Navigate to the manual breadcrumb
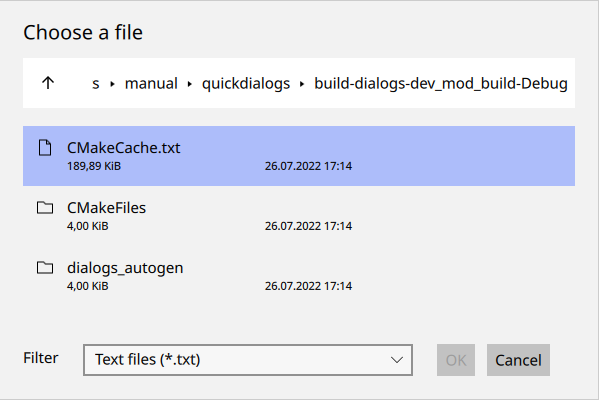This screenshot has height=401, width=599. click(151, 83)
